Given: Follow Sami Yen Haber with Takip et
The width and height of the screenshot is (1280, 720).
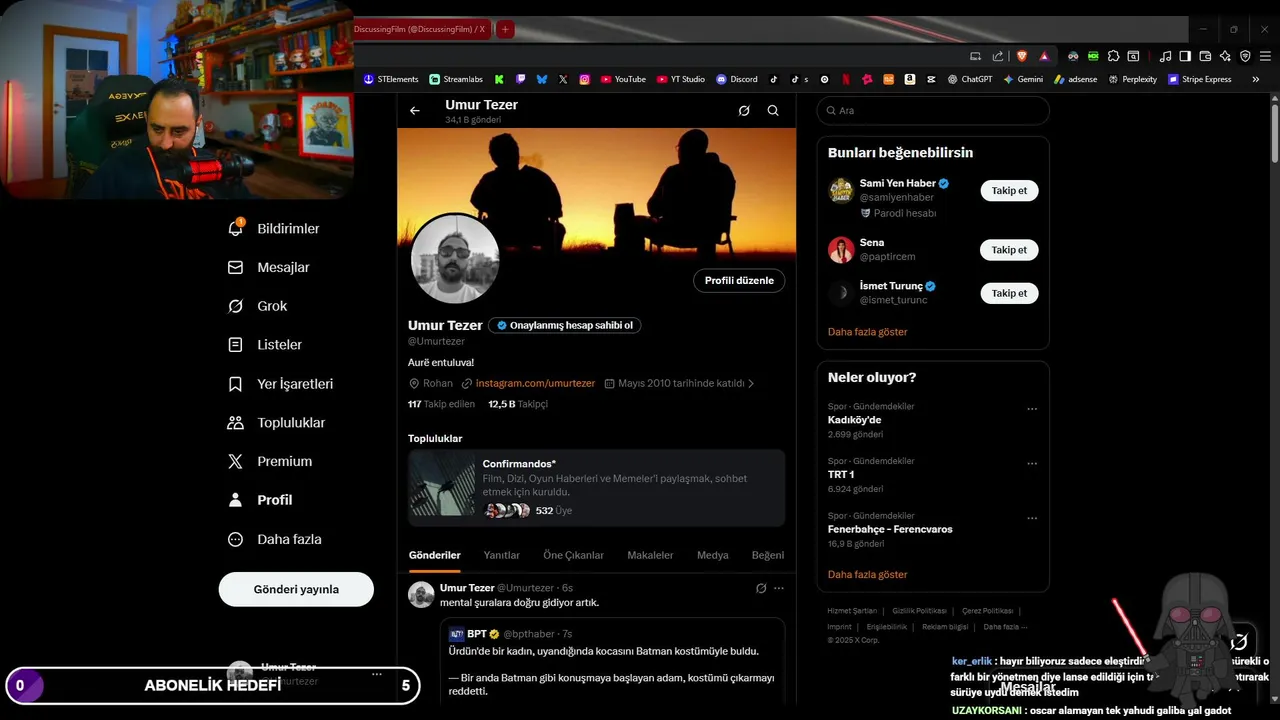Looking at the screenshot, I should click(1009, 190).
